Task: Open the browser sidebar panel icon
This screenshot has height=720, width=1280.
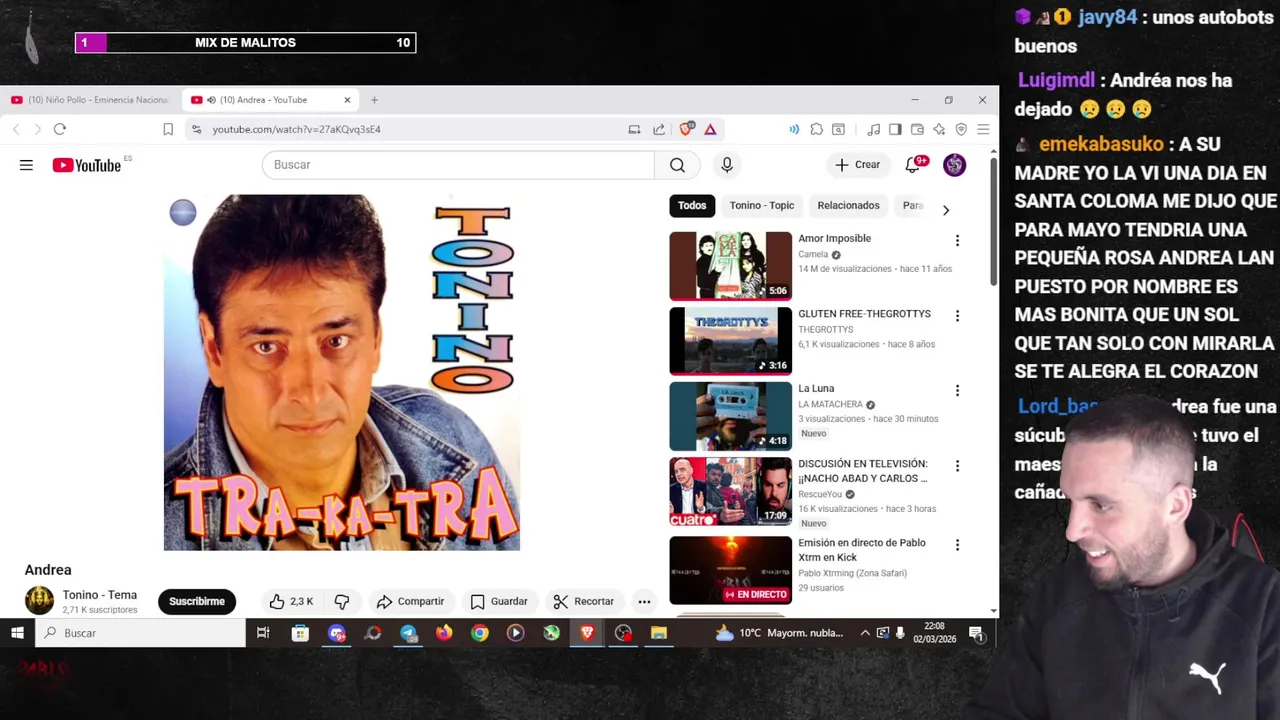Action: (895, 129)
